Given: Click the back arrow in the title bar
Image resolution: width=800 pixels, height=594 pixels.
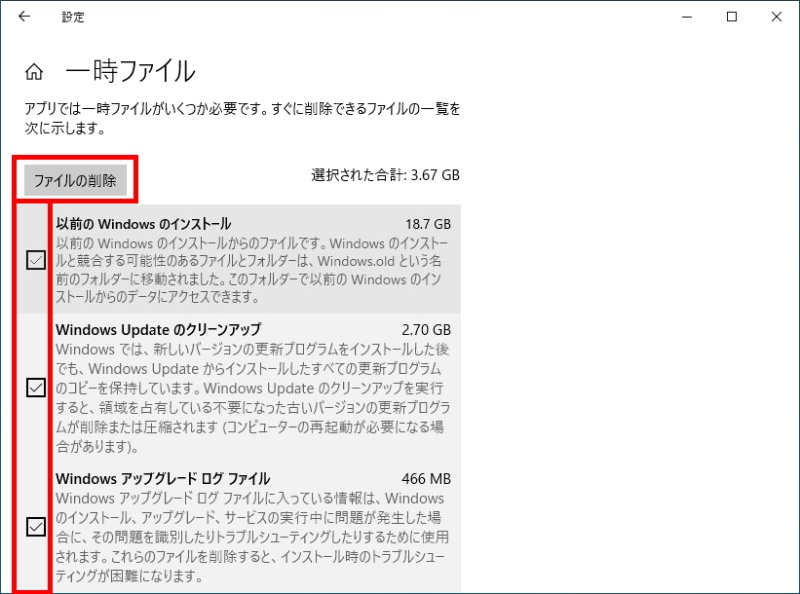Looking at the screenshot, I should pos(24,17).
